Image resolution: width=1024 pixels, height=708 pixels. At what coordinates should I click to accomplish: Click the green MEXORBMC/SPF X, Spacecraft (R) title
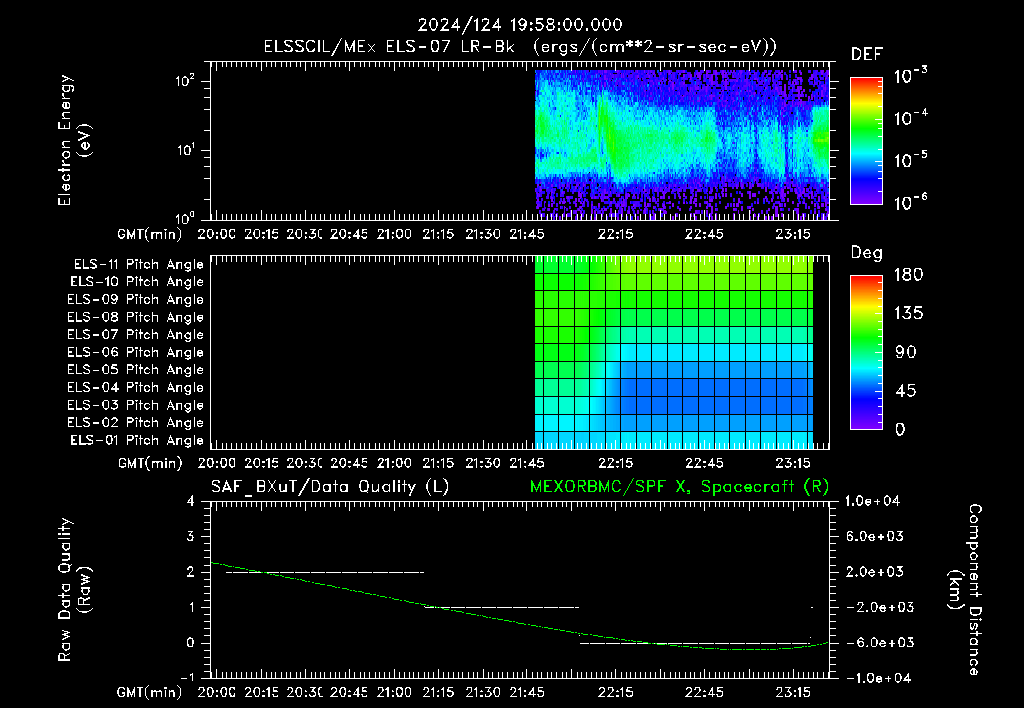[x=679, y=487]
